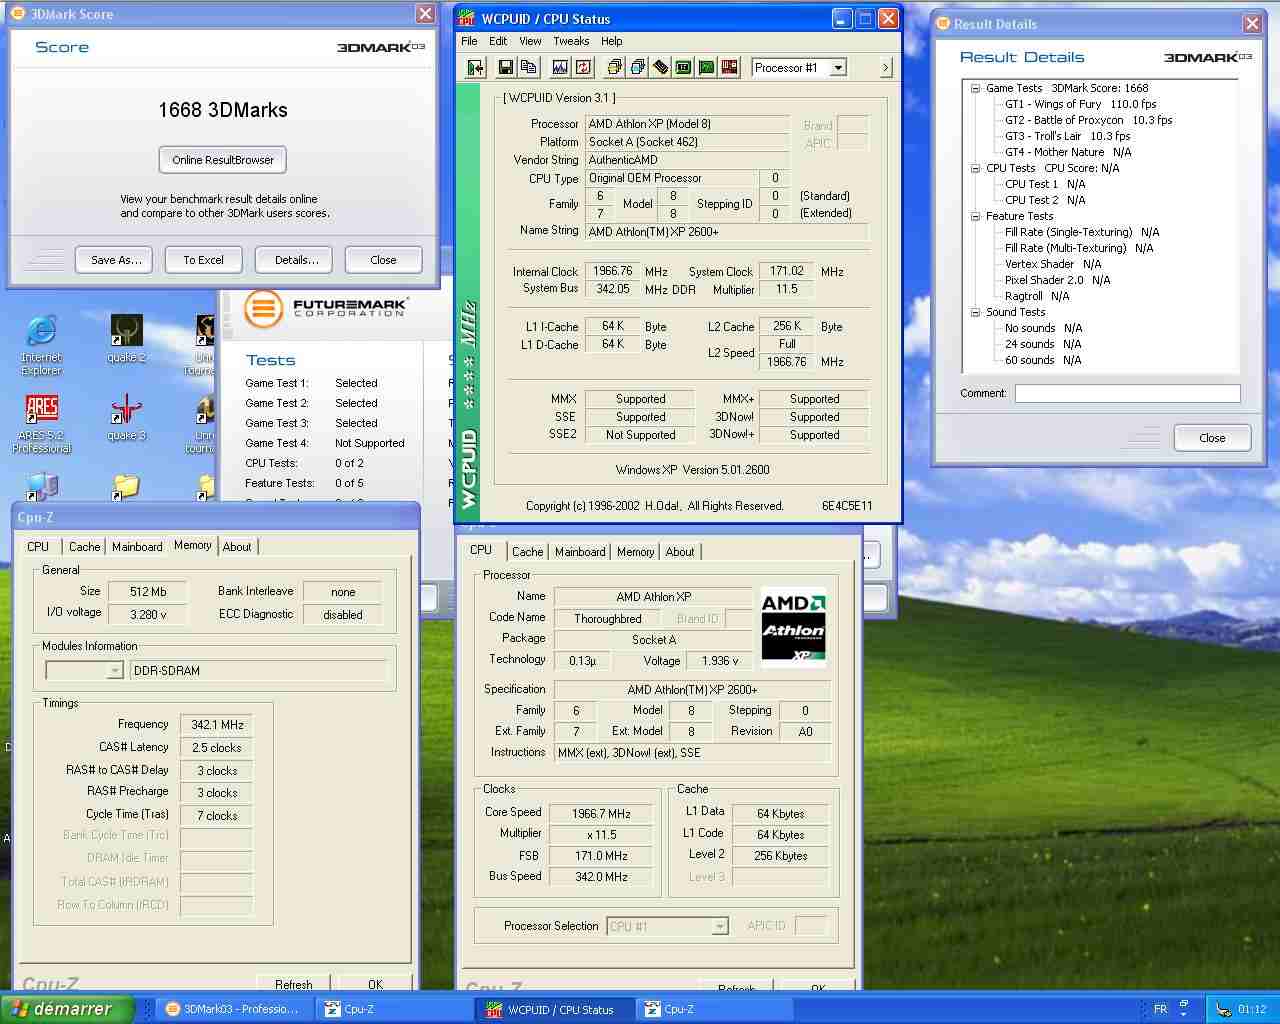
Task: Open the Tweaks menu in WCPUID
Action: tap(570, 41)
